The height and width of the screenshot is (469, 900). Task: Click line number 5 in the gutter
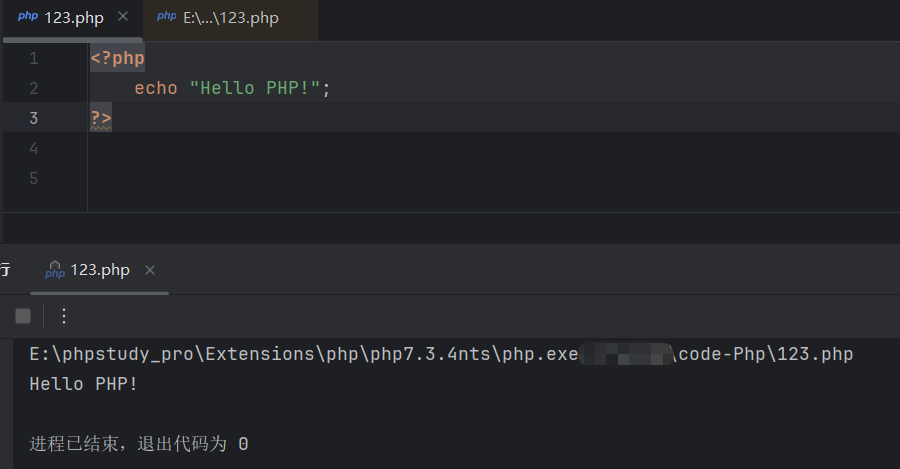click(x=33, y=179)
